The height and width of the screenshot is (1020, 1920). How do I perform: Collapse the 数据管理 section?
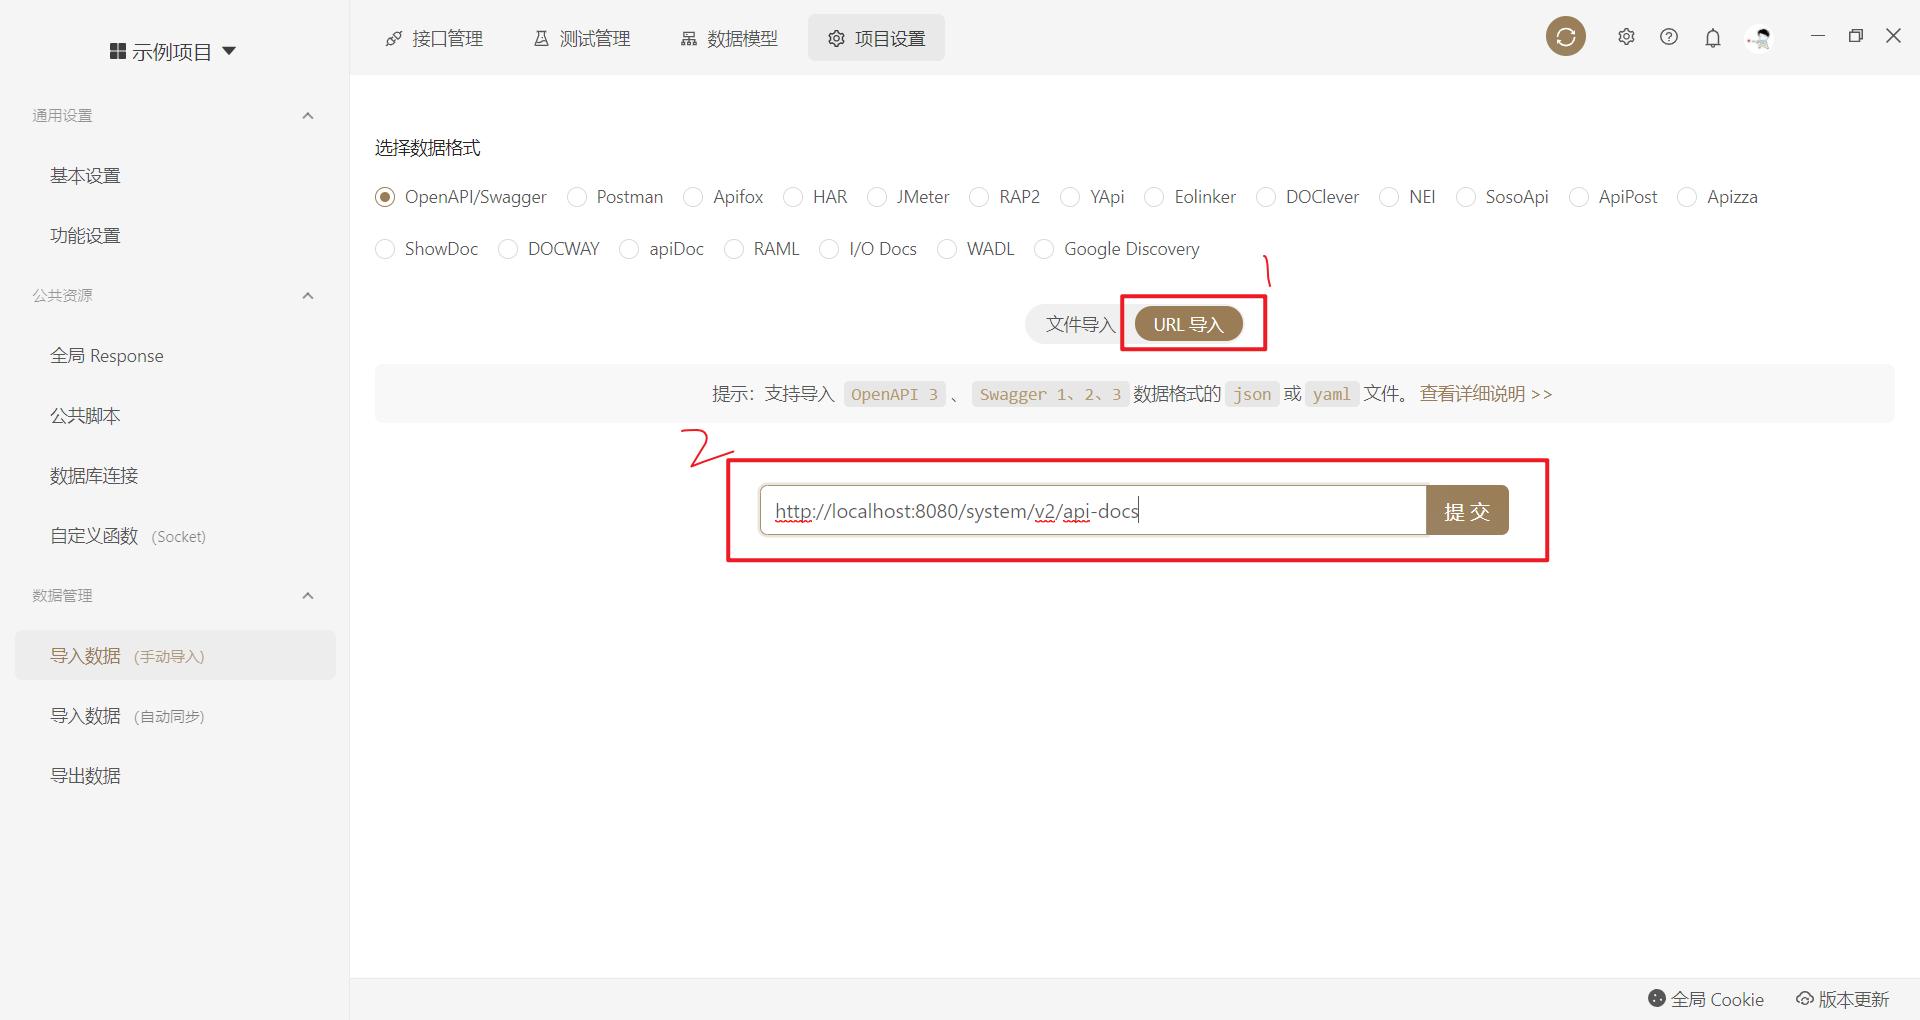[308, 596]
